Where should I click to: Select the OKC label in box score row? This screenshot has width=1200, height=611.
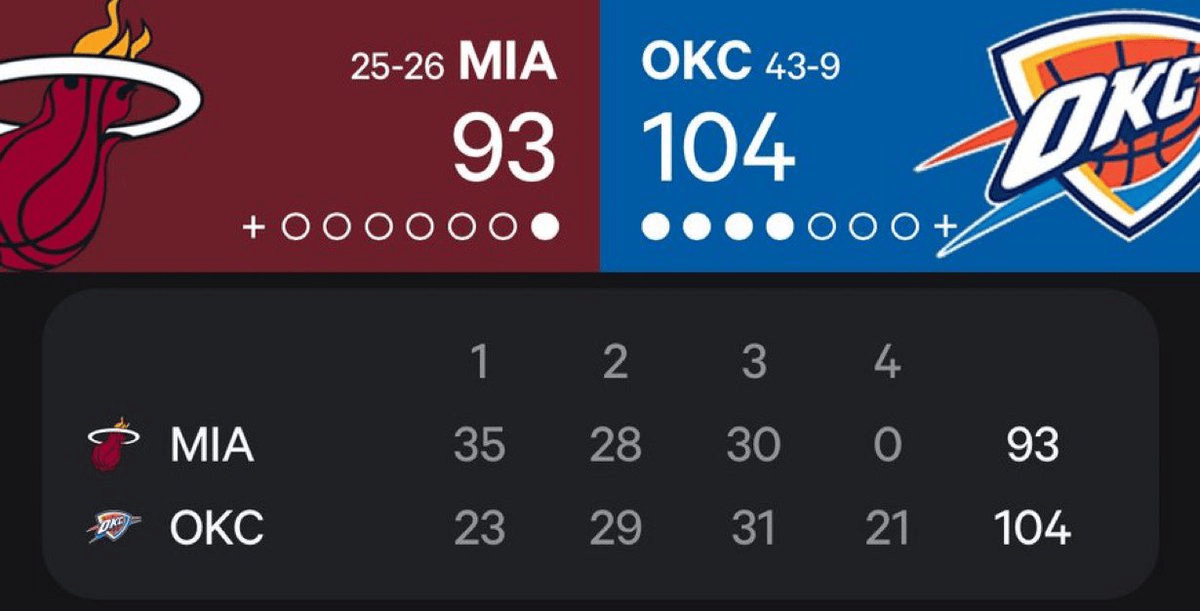click(216, 528)
